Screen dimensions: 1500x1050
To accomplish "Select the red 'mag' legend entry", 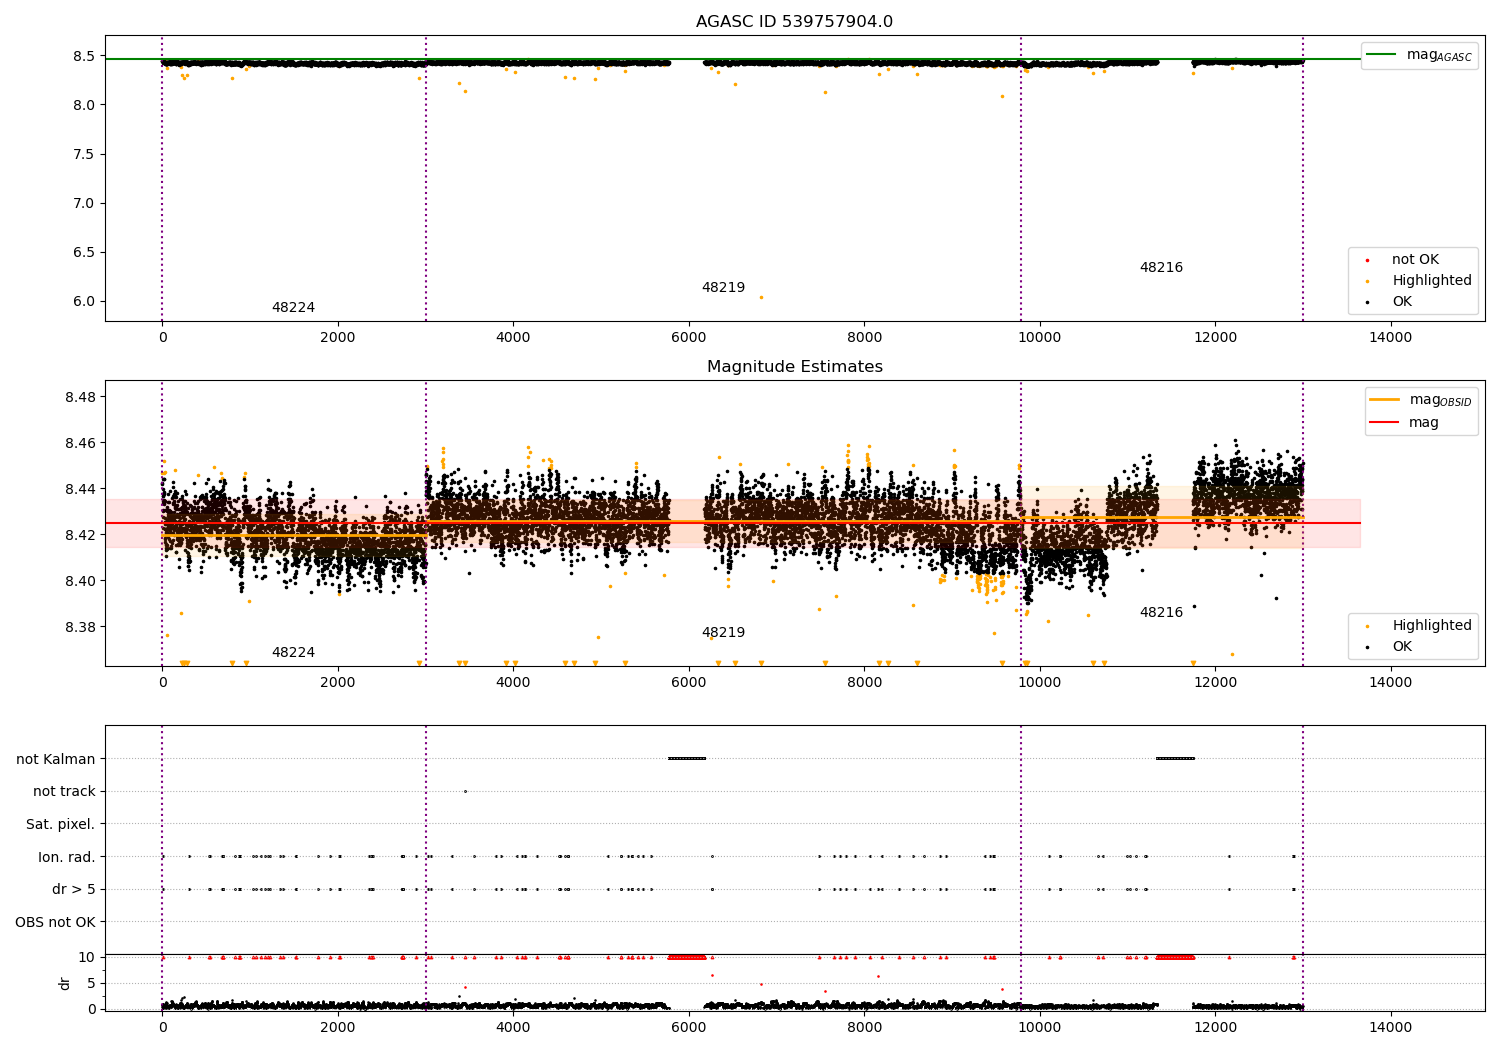I will pyautogui.click(x=1405, y=423).
